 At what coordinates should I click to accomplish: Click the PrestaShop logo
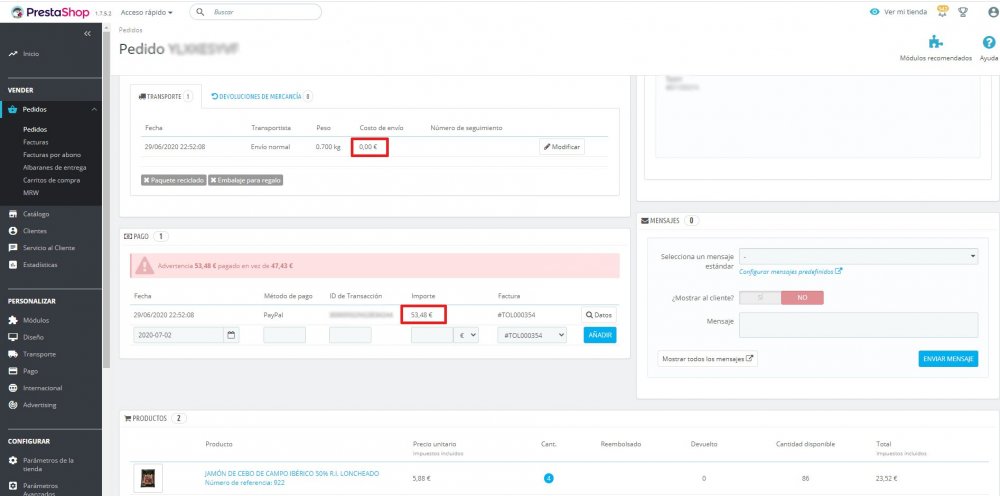(x=50, y=12)
